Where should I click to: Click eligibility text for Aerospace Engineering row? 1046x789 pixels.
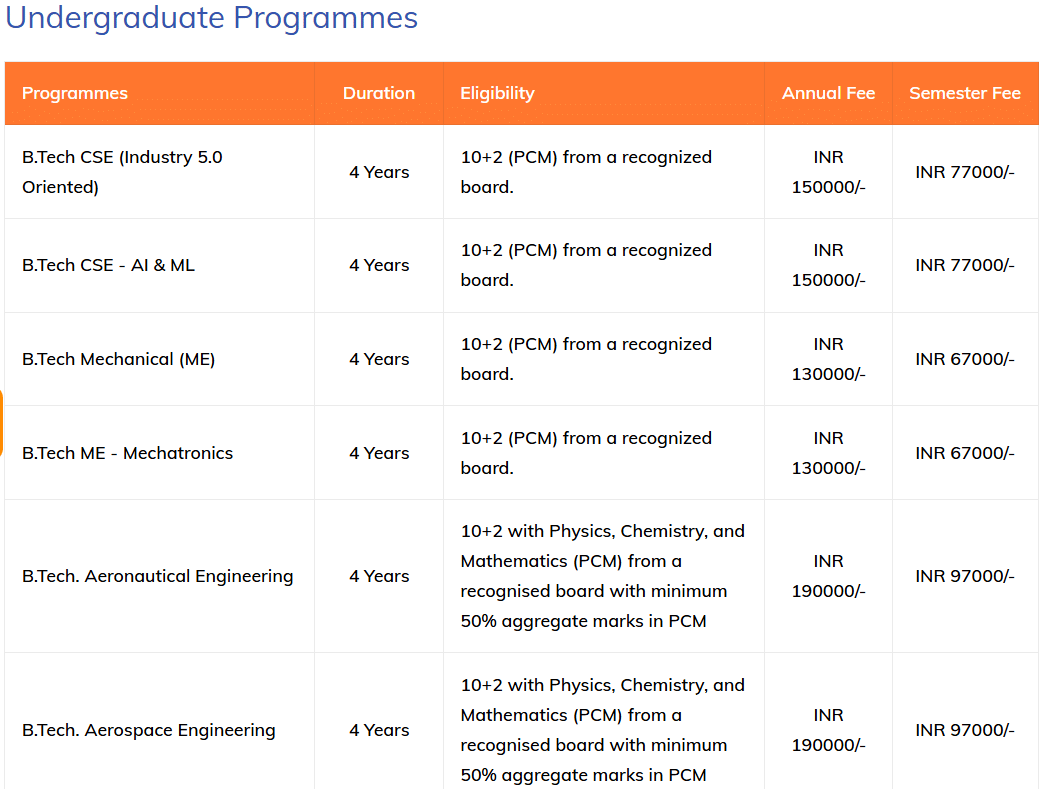click(602, 730)
